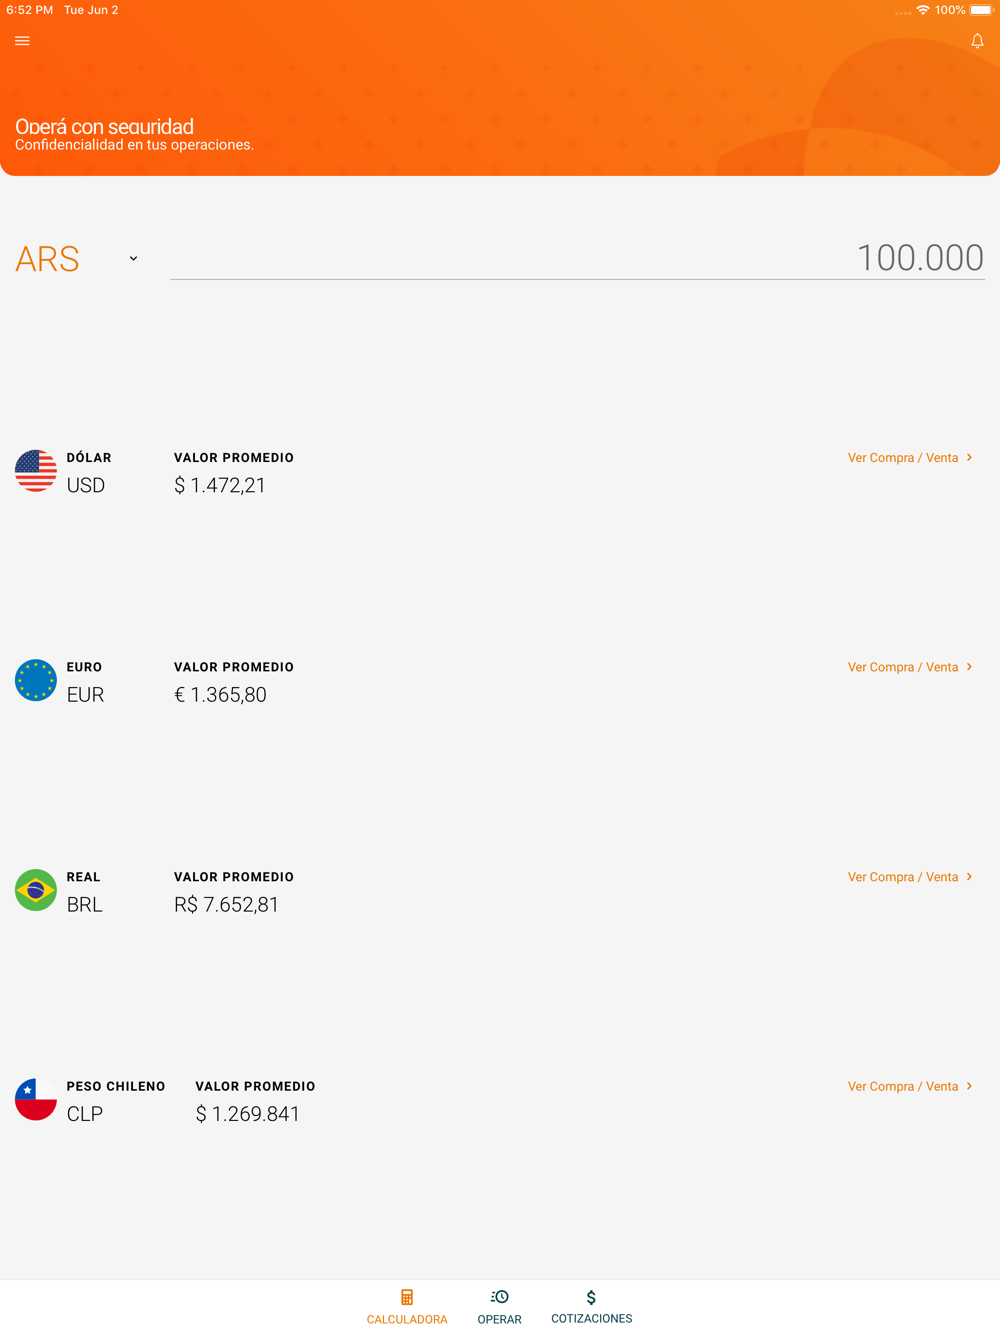Switch to the OPERAR tab
The width and height of the screenshot is (1000, 1334).
[499, 1307]
